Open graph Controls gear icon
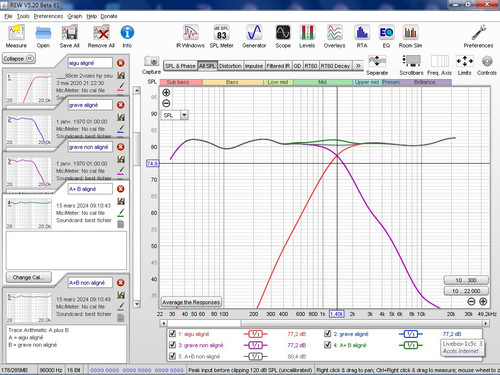The image size is (500, 375). tap(487, 65)
